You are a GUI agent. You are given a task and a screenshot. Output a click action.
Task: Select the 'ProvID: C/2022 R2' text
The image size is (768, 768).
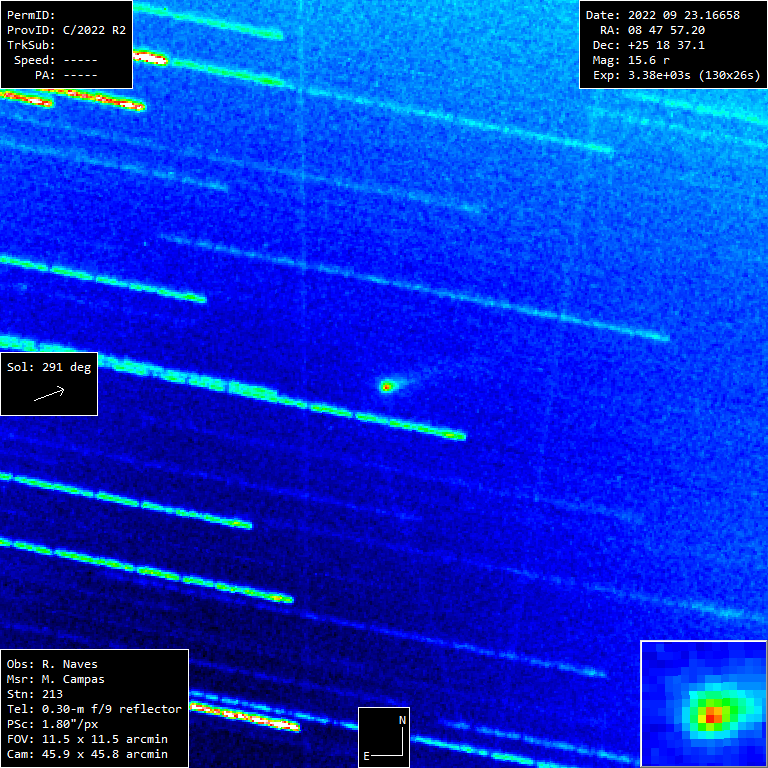click(x=66, y=30)
